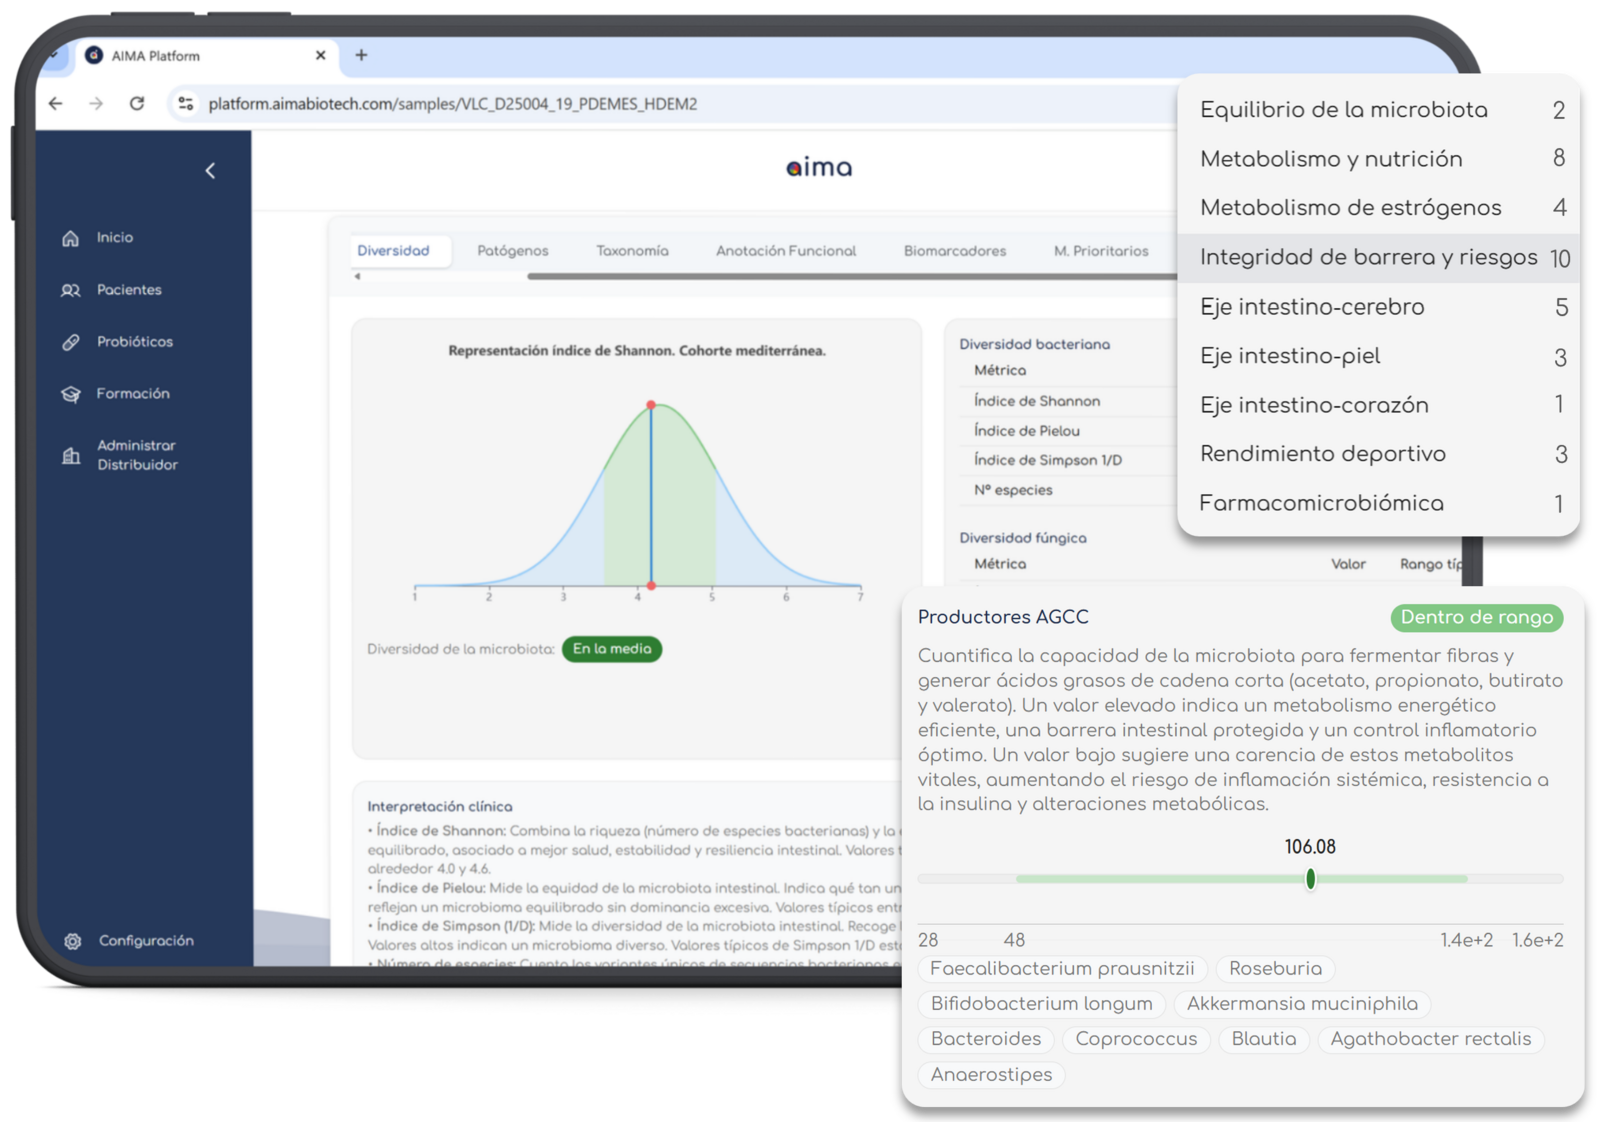The height and width of the screenshot is (1122, 1600).
Task: Collapse the sidebar with the chevron arrow
Action: 210,171
